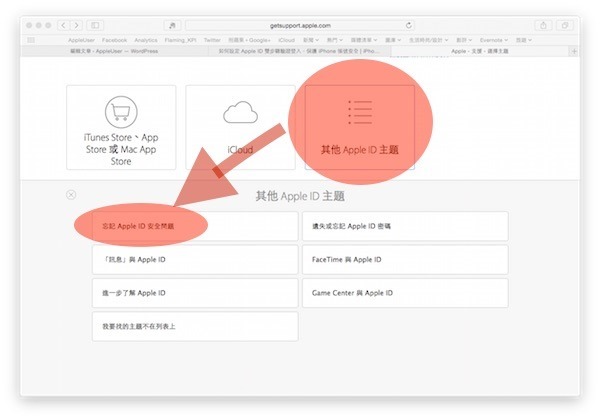The image size is (600, 420).
Task: Open the Facebook bookmark
Action: pyautogui.click(x=114, y=40)
